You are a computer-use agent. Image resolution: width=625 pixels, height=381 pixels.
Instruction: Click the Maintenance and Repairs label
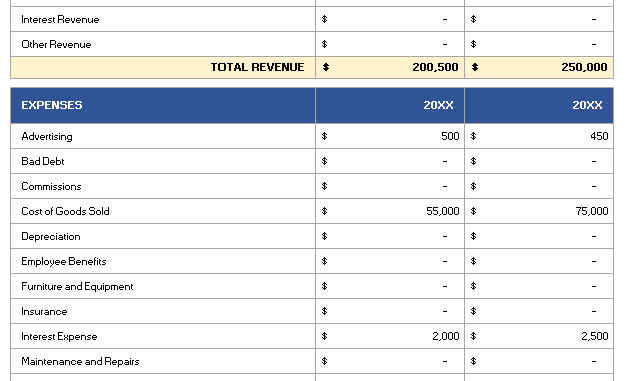(81, 361)
